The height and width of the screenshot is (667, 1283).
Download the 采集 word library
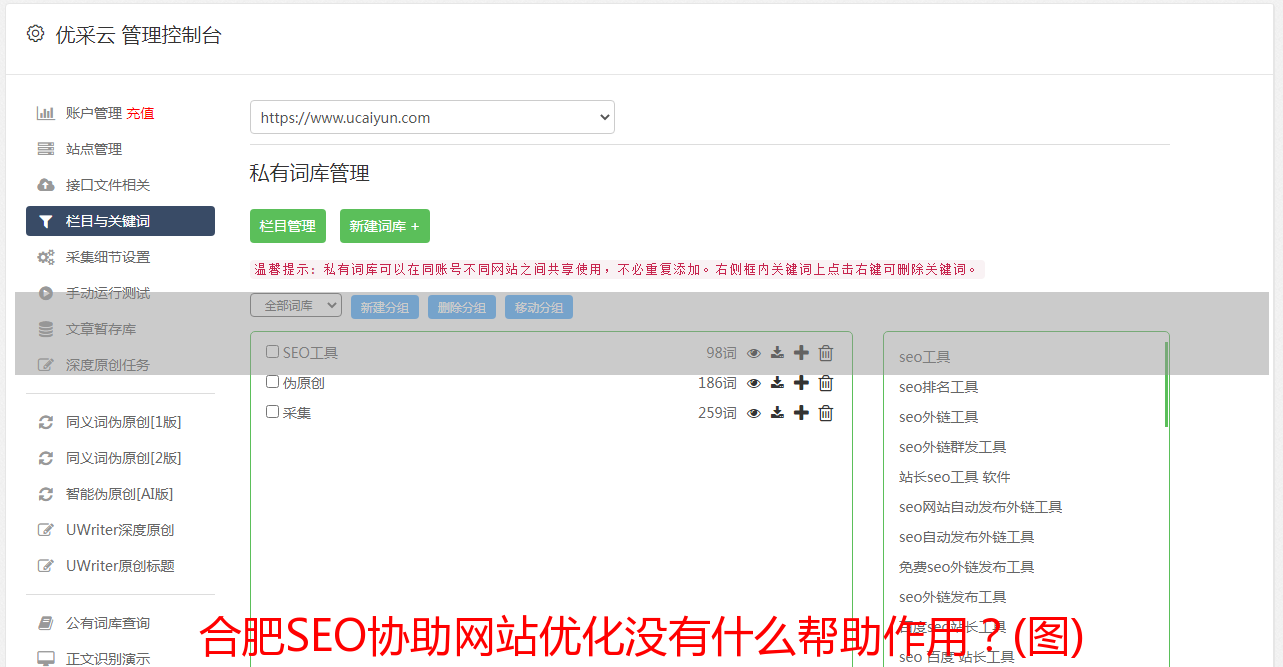777,413
